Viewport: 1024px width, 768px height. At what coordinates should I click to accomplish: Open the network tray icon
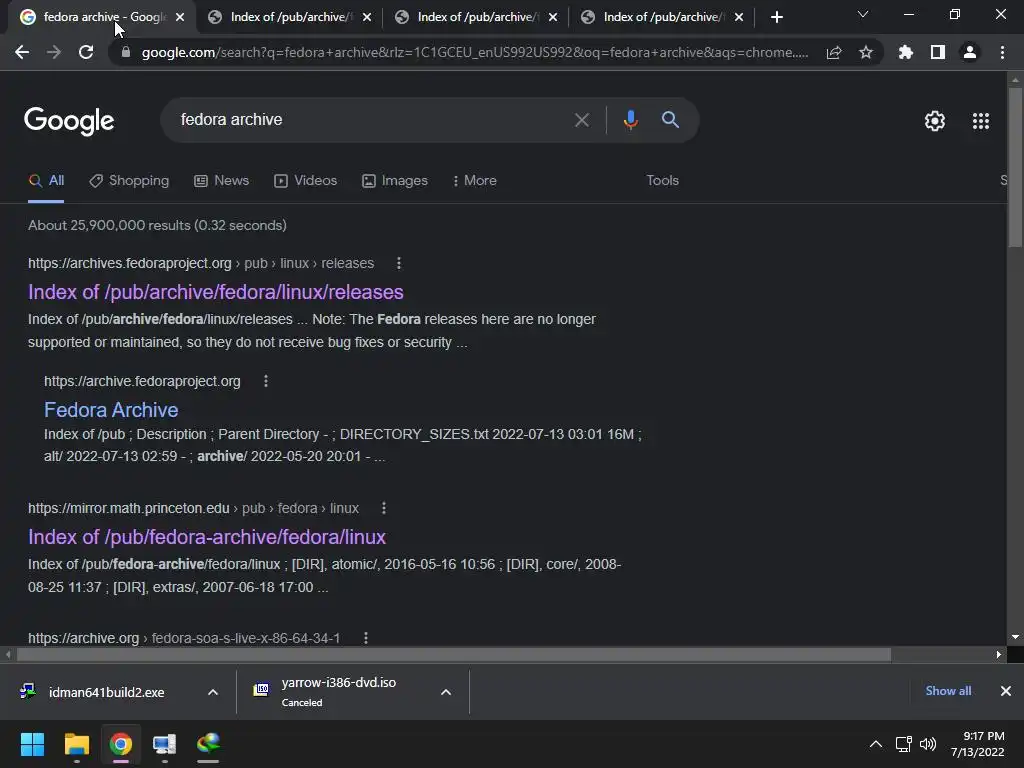point(904,744)
